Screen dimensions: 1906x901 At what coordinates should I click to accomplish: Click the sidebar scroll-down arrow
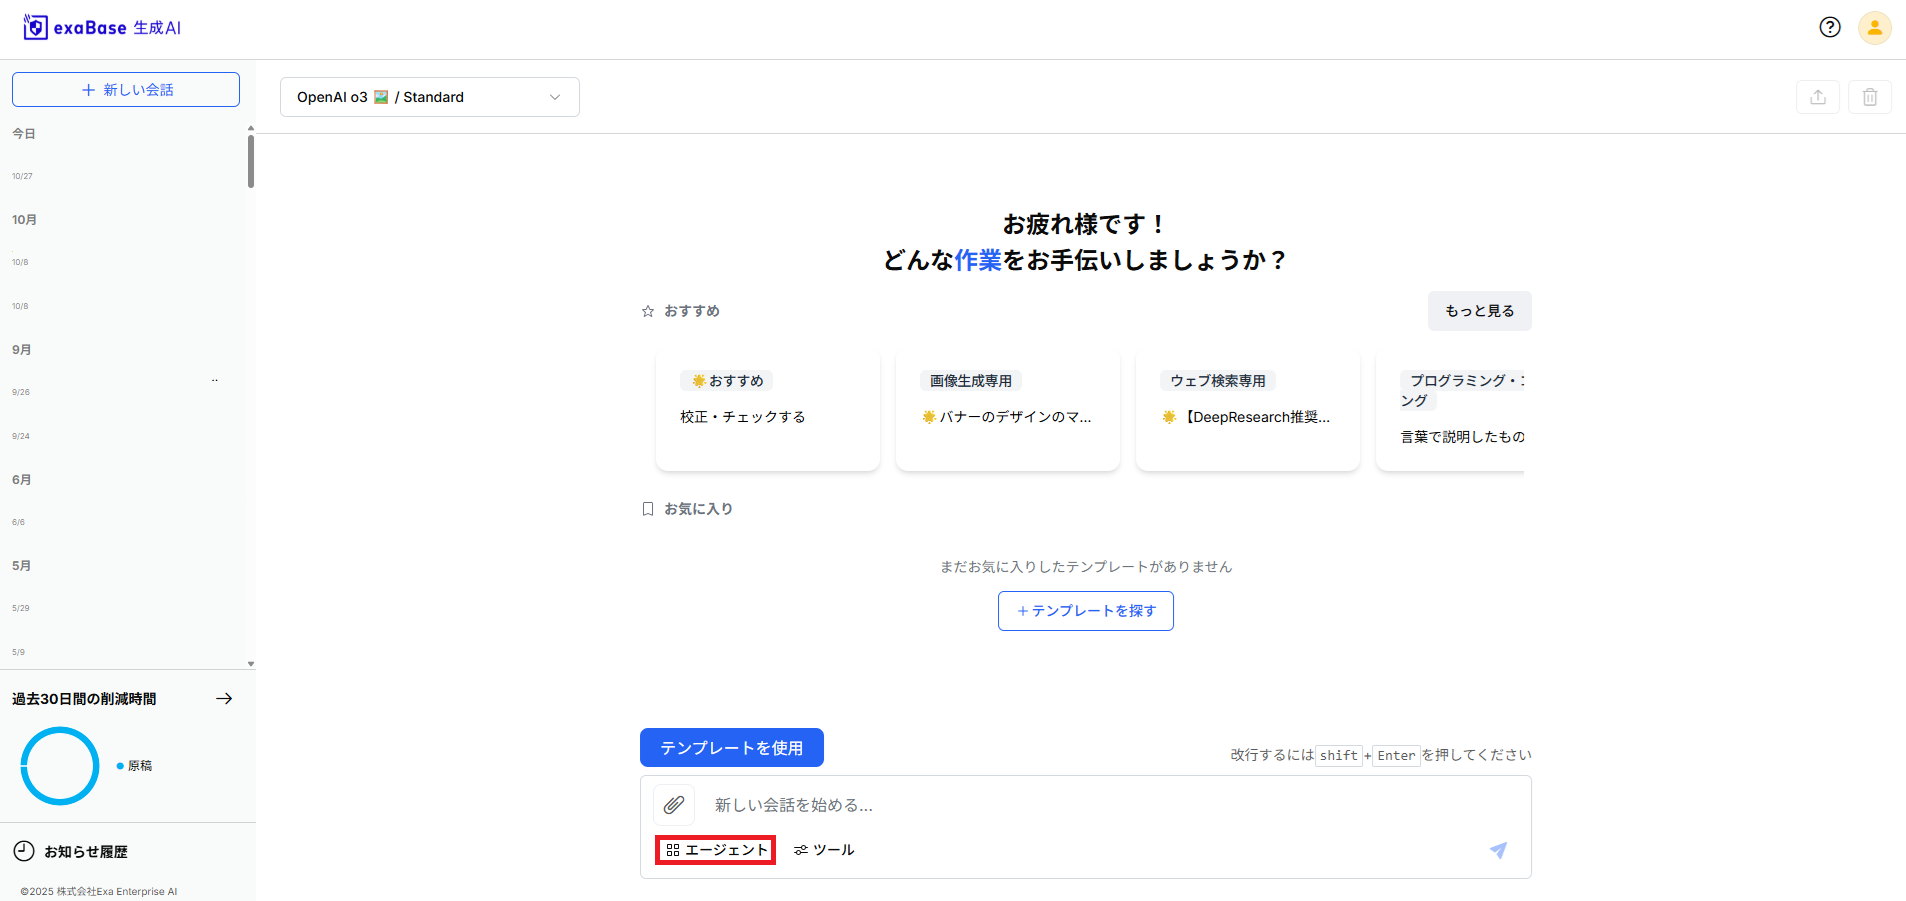point(251,664)
